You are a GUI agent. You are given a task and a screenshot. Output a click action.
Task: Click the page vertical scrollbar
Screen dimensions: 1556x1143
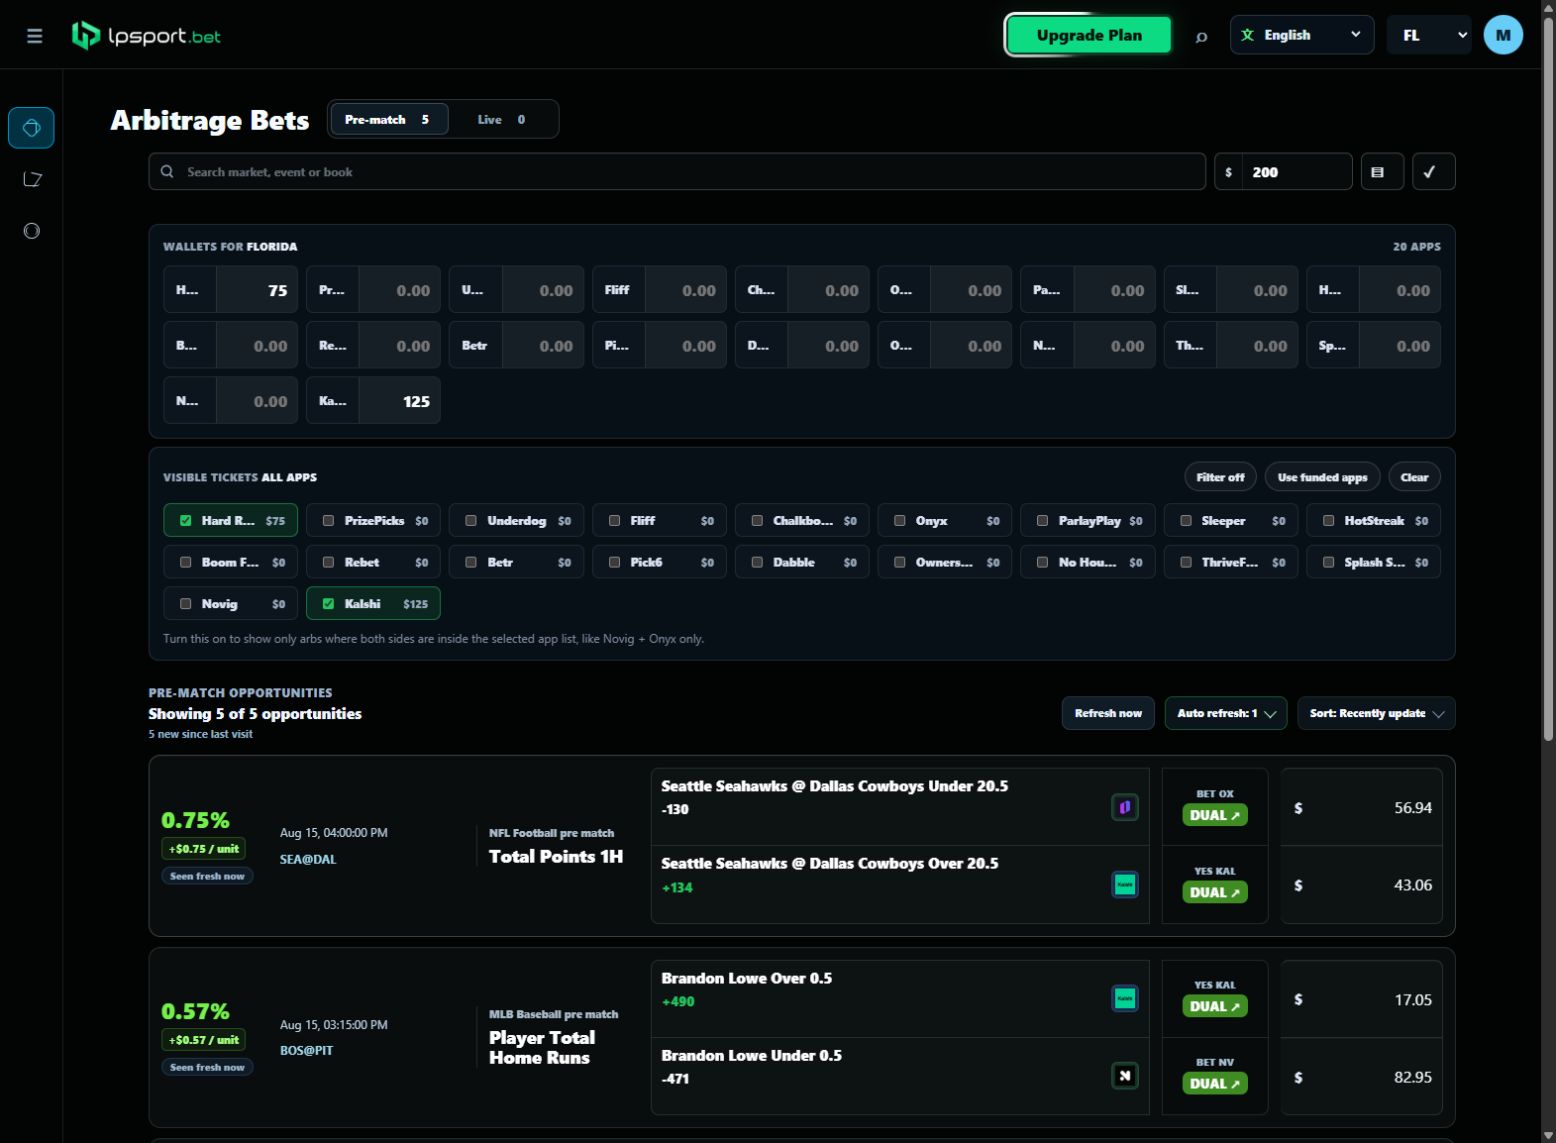click(1548, 380)
